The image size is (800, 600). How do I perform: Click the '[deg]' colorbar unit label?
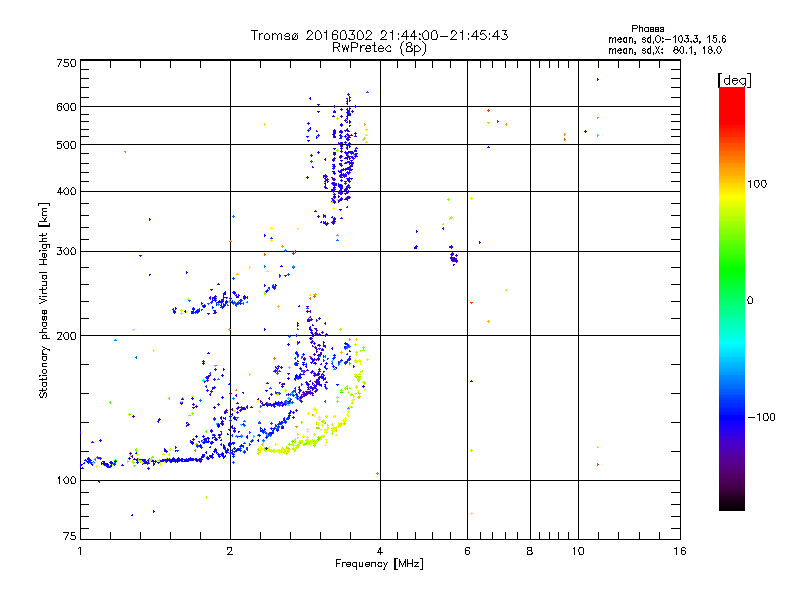tap(734, 80)
